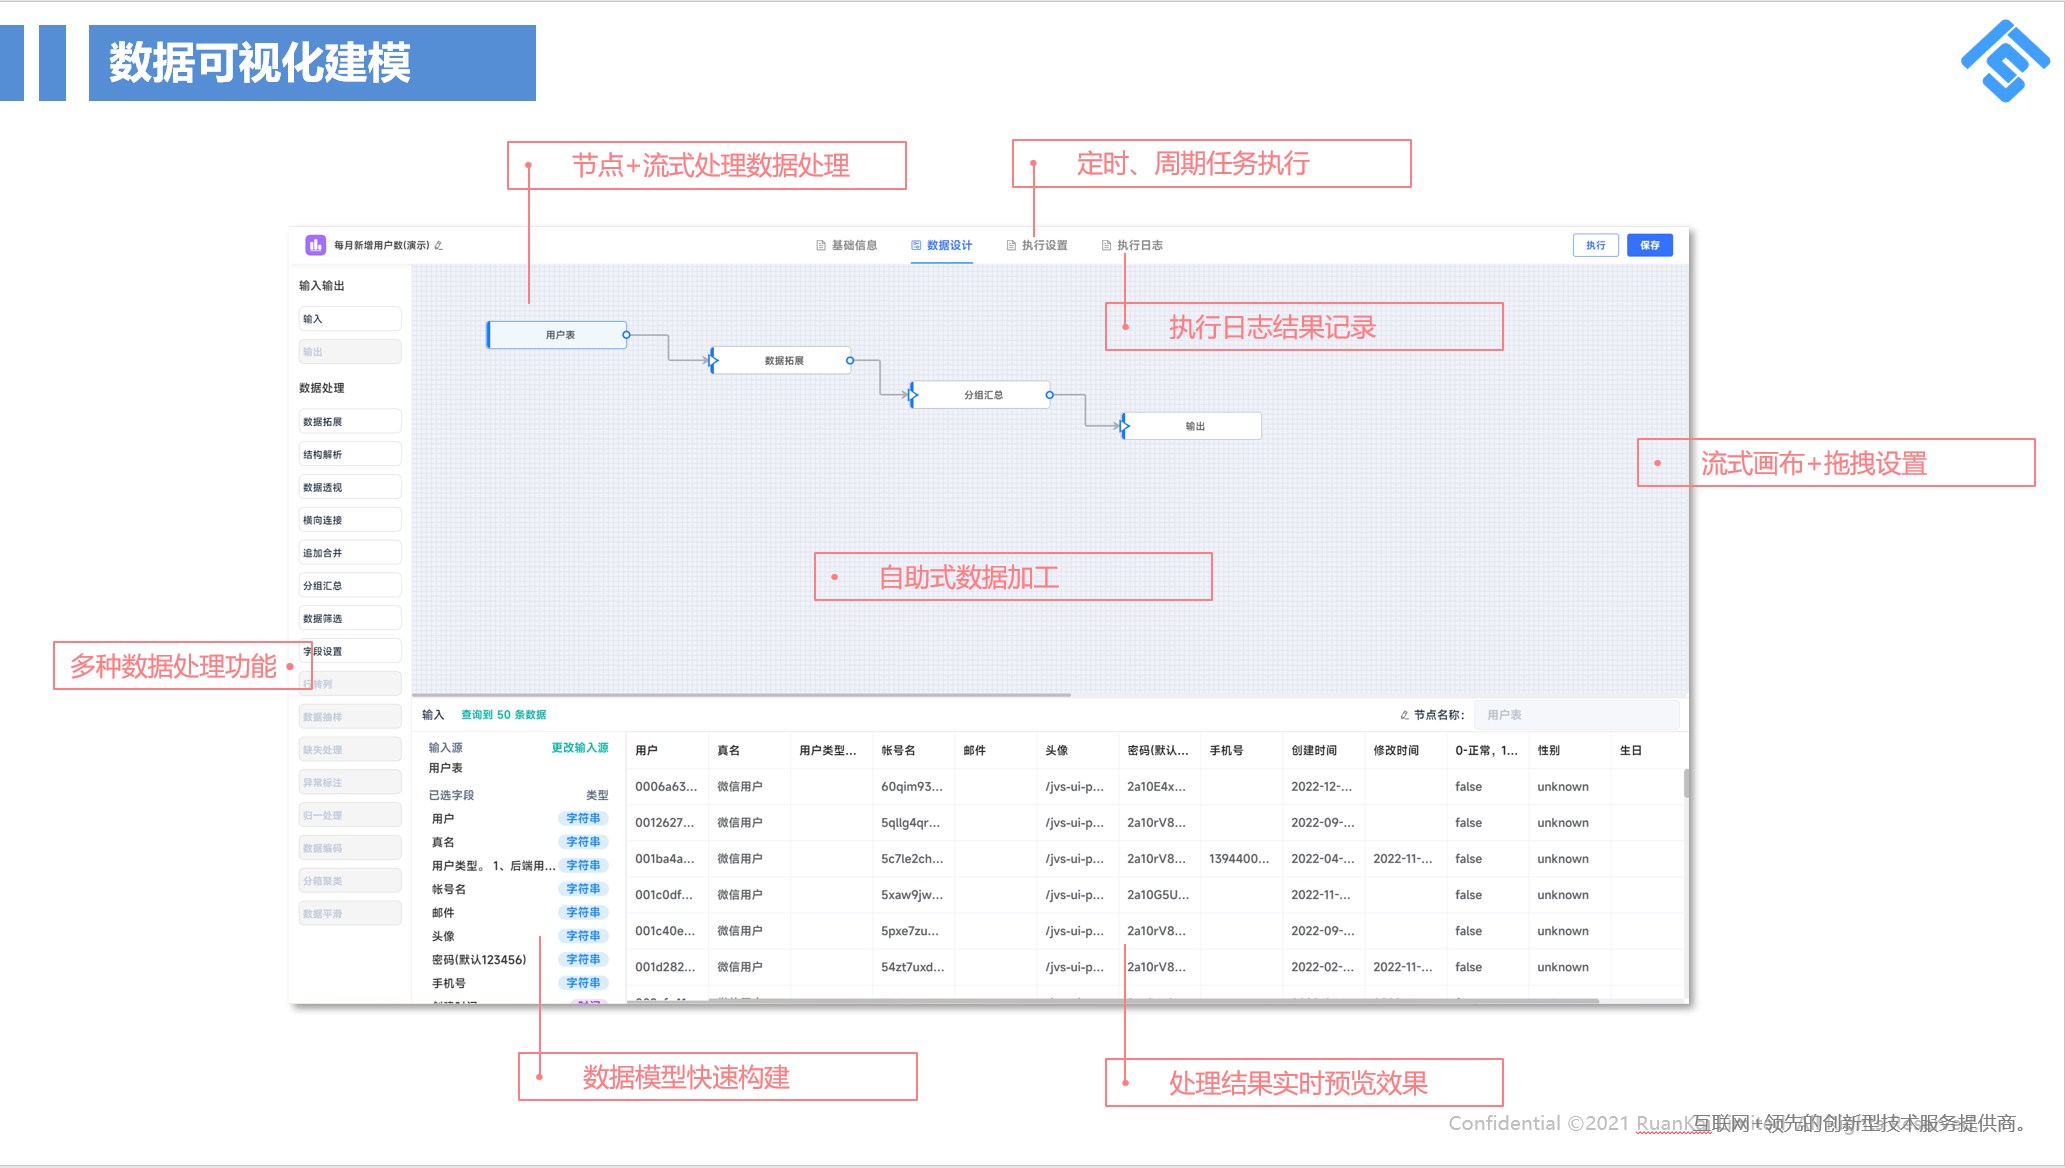Click inside the 节点名称 input field
Screen dimensions: 2065x1168
click(x=1578, y=714)
